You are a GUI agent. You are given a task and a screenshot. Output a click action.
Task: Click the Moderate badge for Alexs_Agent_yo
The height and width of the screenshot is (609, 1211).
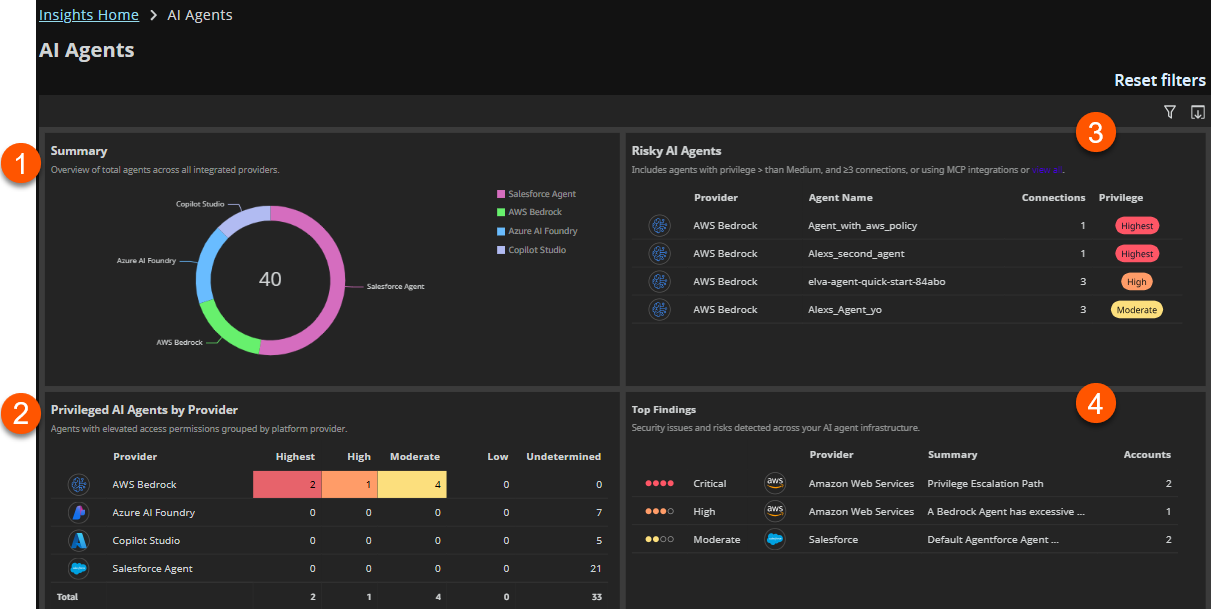click(x=1137, y=310)
